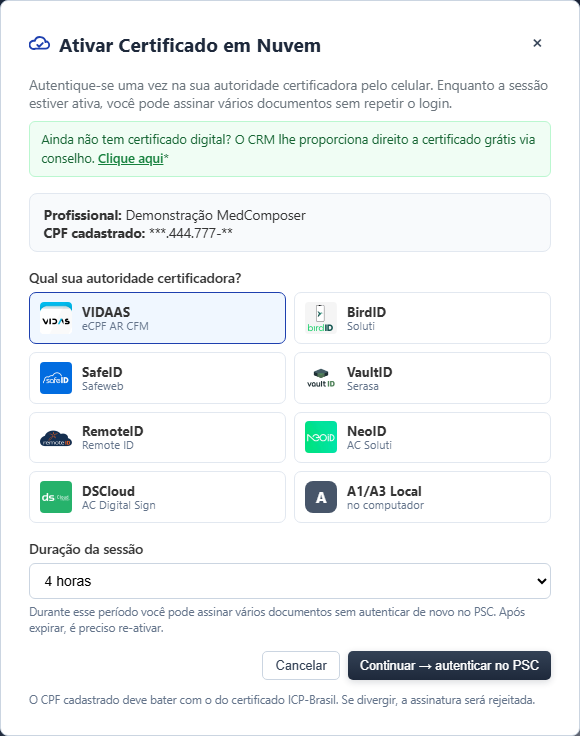Image resolution: width=580 pixels, height=736 pixels.
Task: Click the VaultID logo icon
Action: point(321,378)
